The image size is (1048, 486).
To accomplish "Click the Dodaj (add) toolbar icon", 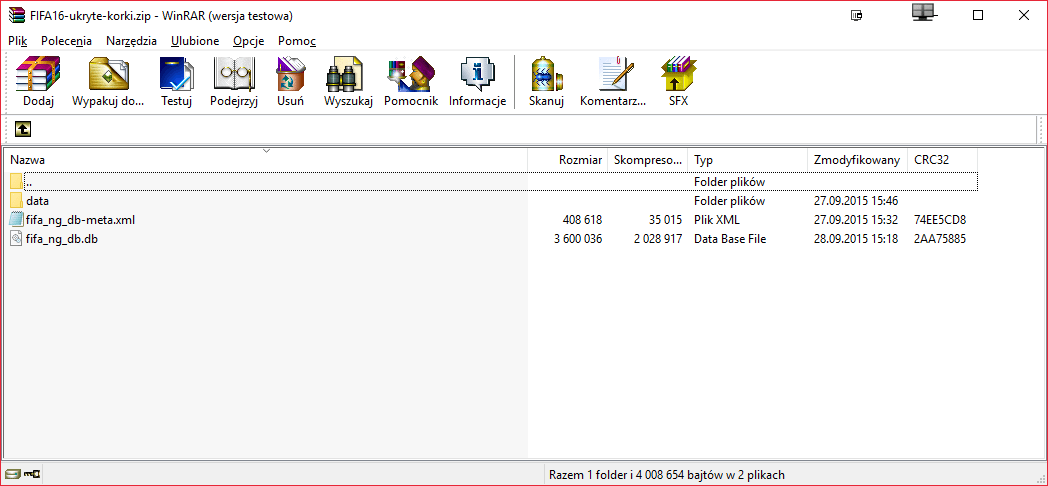I will pyautogui.click(x=39, y=82).
